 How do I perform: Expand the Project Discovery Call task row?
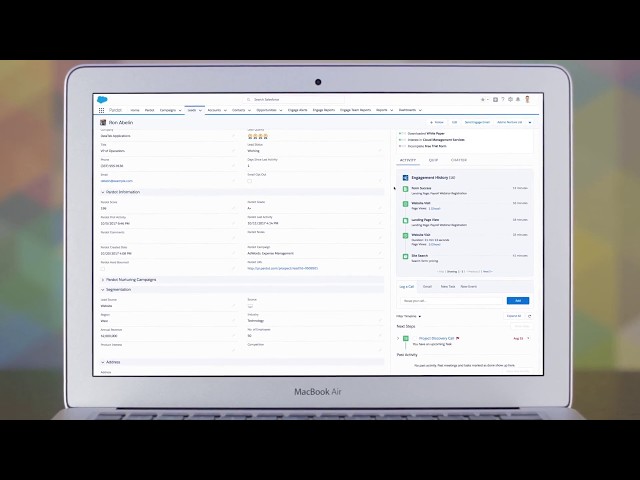[398, 338]
